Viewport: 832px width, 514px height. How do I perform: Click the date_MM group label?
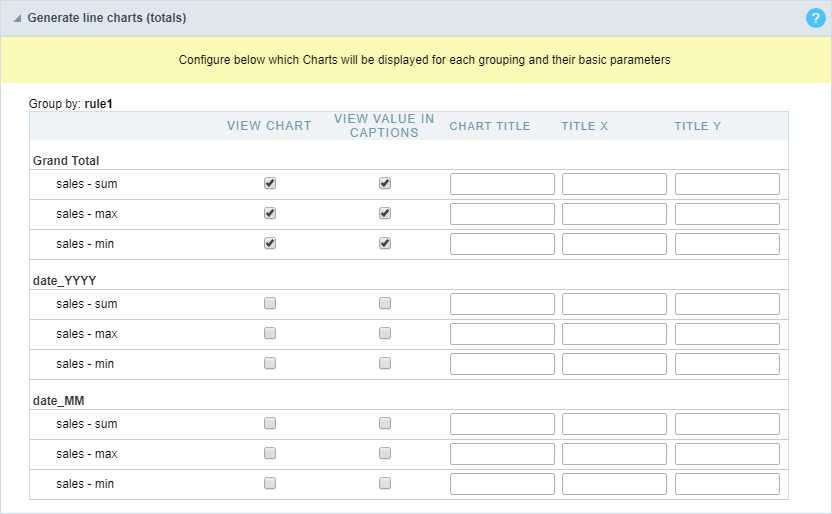[58, 401]
